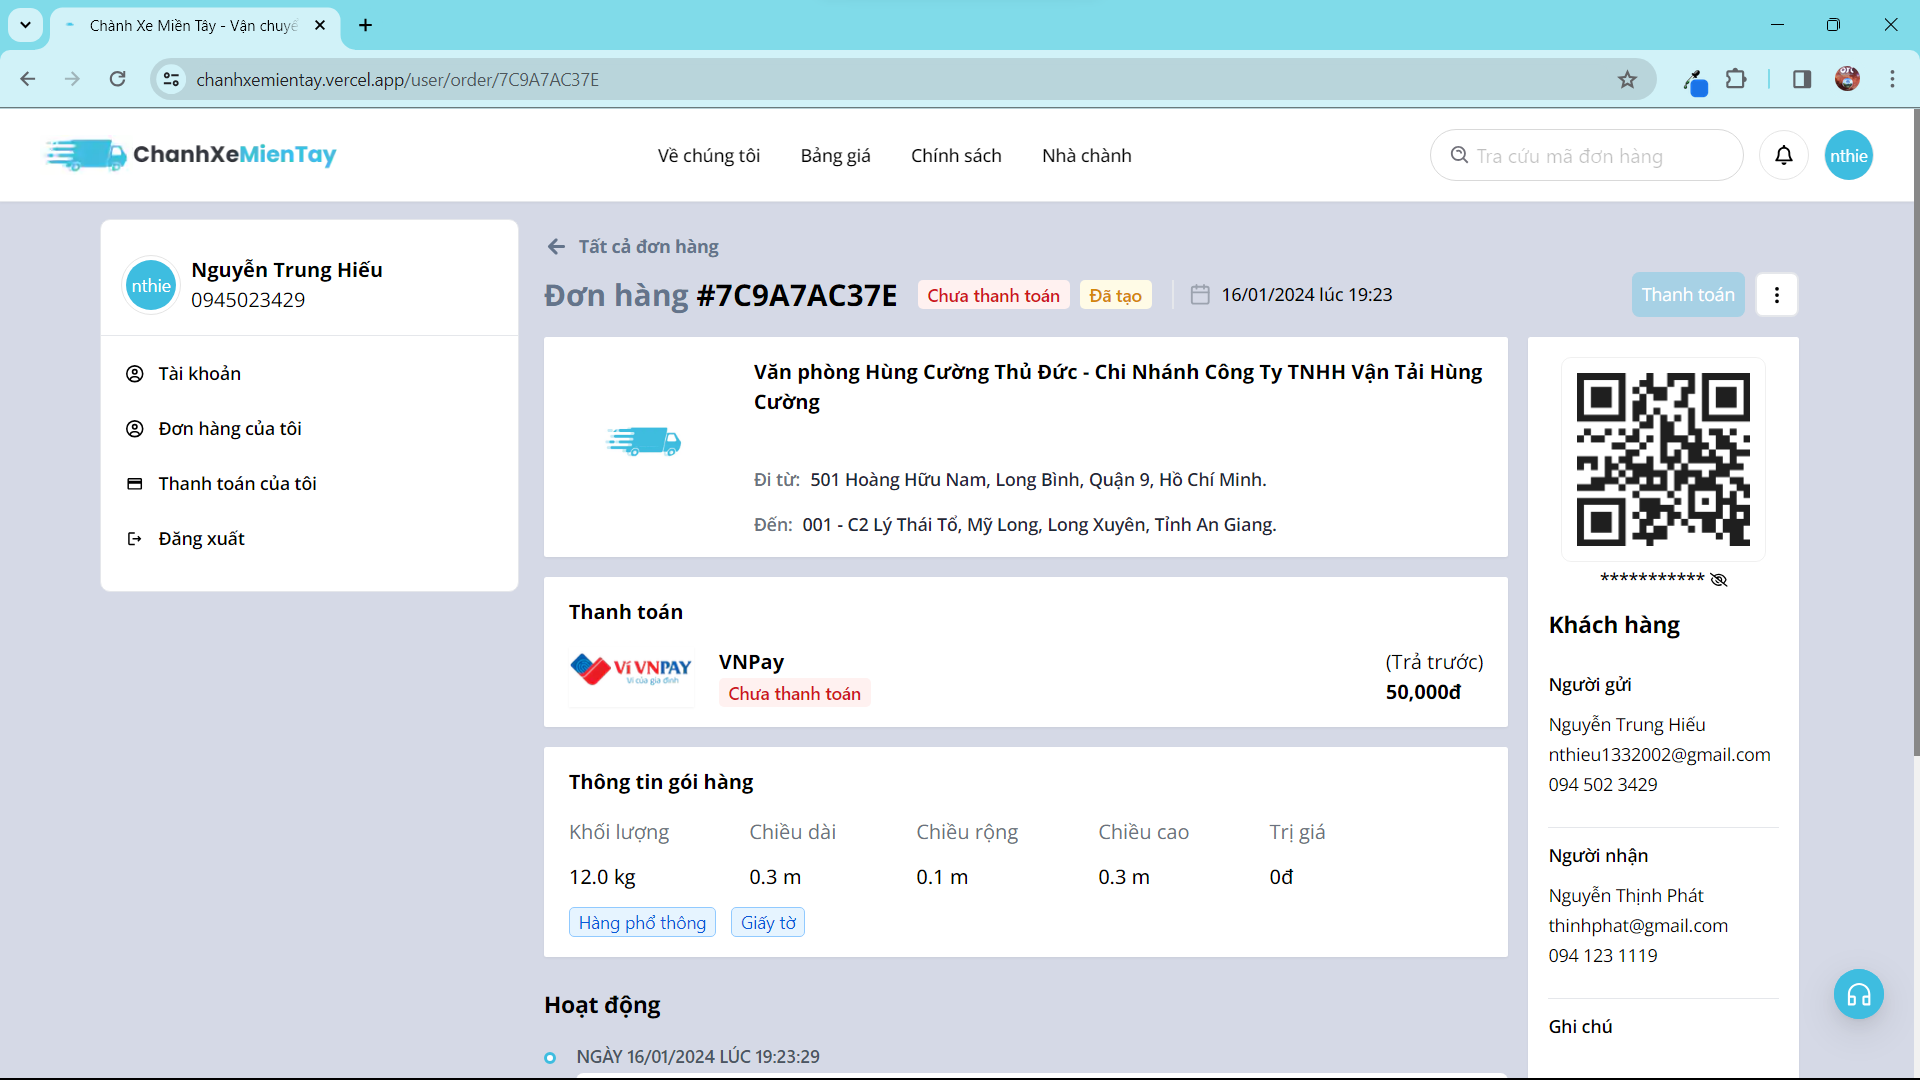This screenshot has height=1080, width=1920.
Task: Open browser extensions puzzle icon
Action: click(1736, 79)
